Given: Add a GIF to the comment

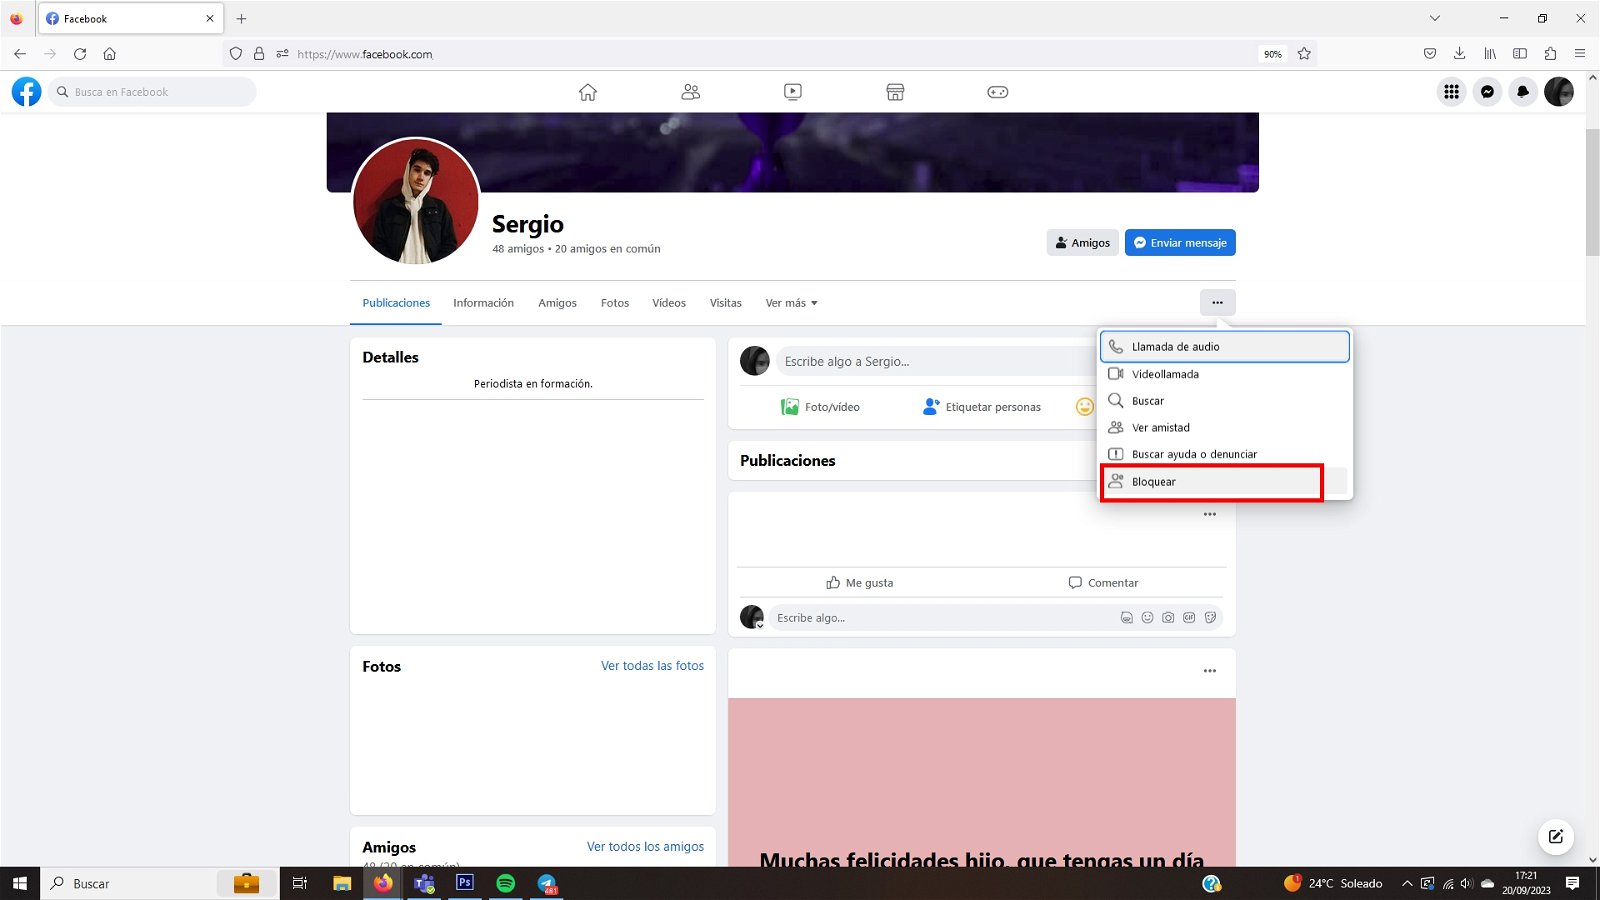Looking at the screenshot, I should pos(1189,618).
